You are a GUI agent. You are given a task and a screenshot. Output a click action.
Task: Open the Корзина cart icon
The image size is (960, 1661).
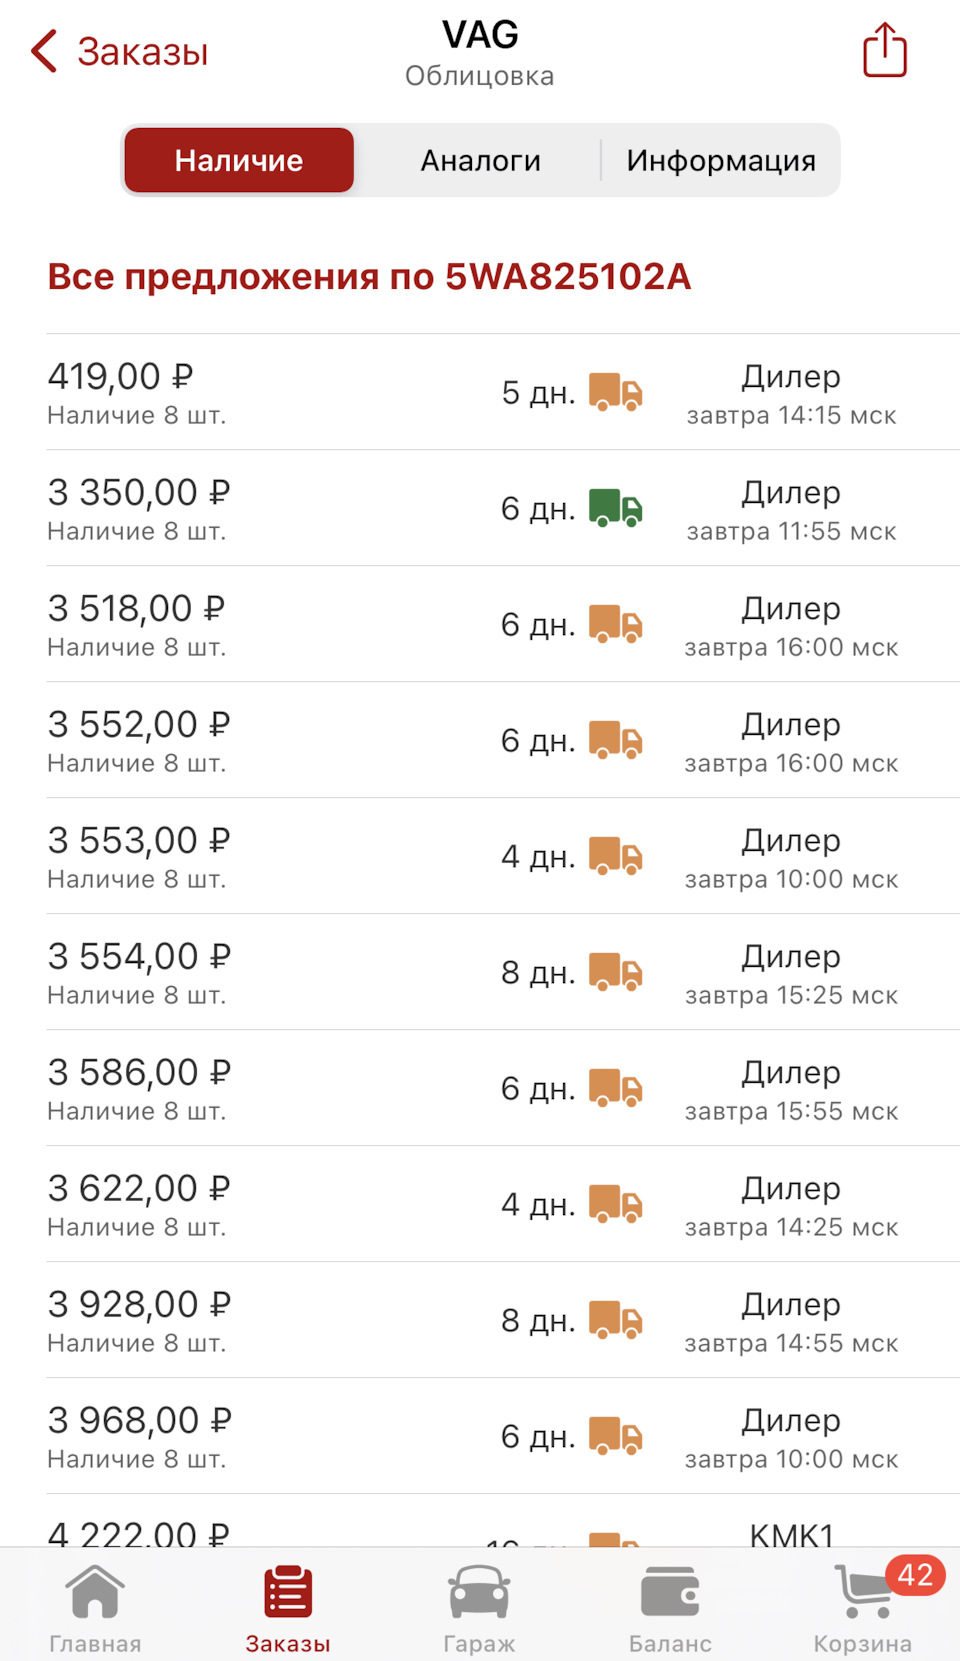point(863,1594)
